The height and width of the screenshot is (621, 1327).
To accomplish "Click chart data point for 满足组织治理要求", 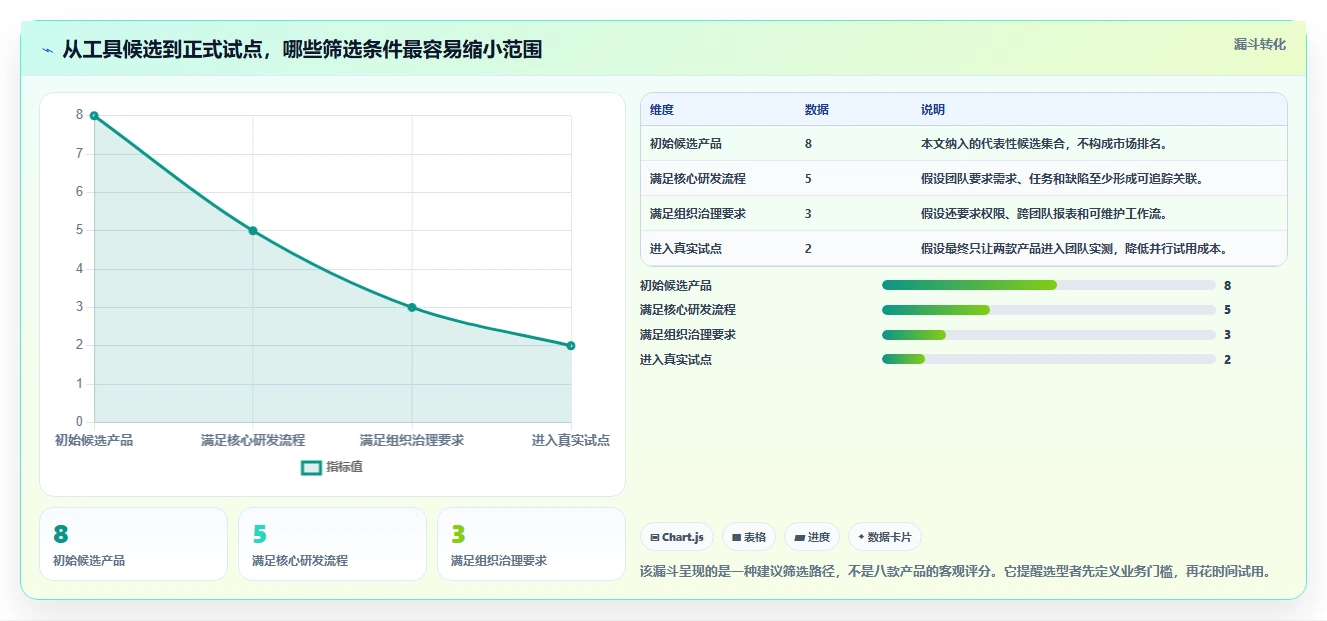I will [412, 307].
